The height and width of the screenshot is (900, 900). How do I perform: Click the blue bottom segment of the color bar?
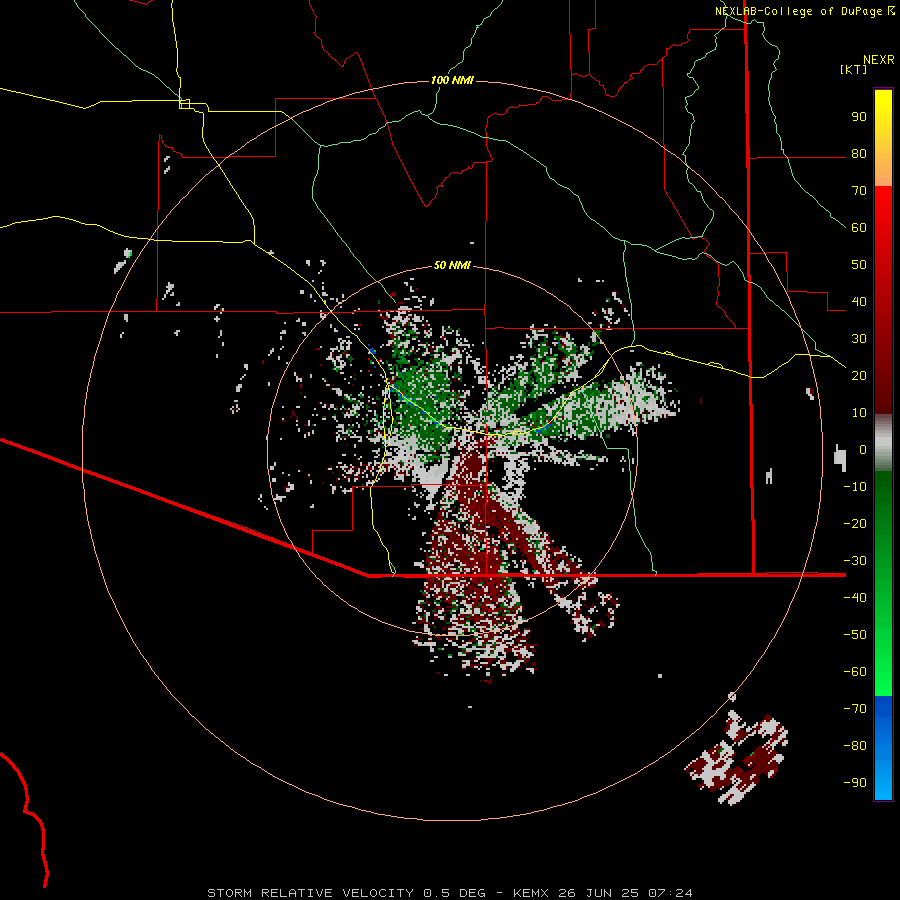coord(883,748)
